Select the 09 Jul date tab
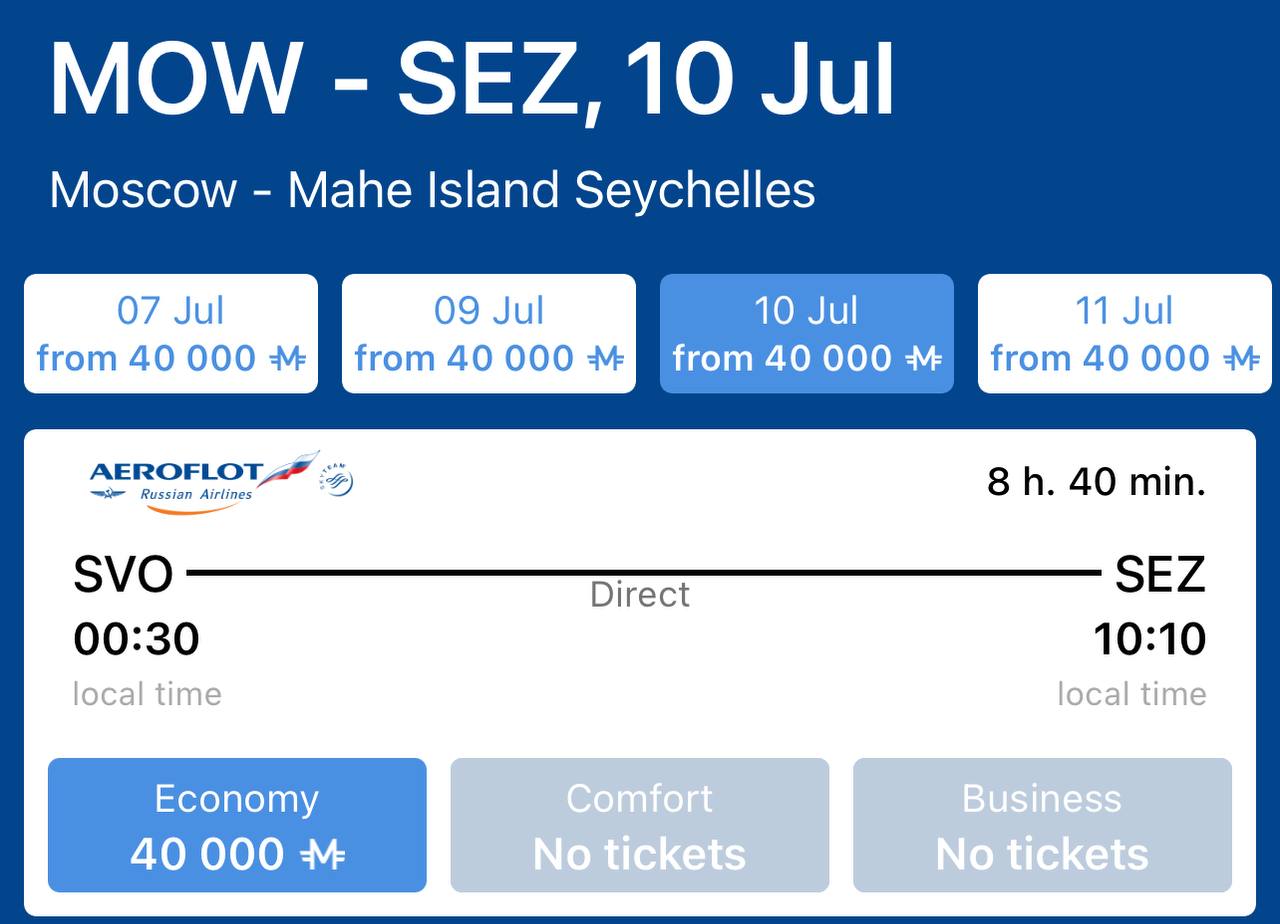The height and width of the screenshot is (924, 1280). pyautogui.click(x=489, y=334)
